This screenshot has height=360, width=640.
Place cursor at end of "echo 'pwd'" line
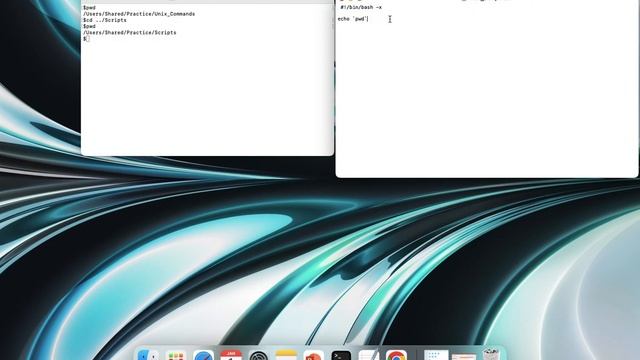pos(369,19)
